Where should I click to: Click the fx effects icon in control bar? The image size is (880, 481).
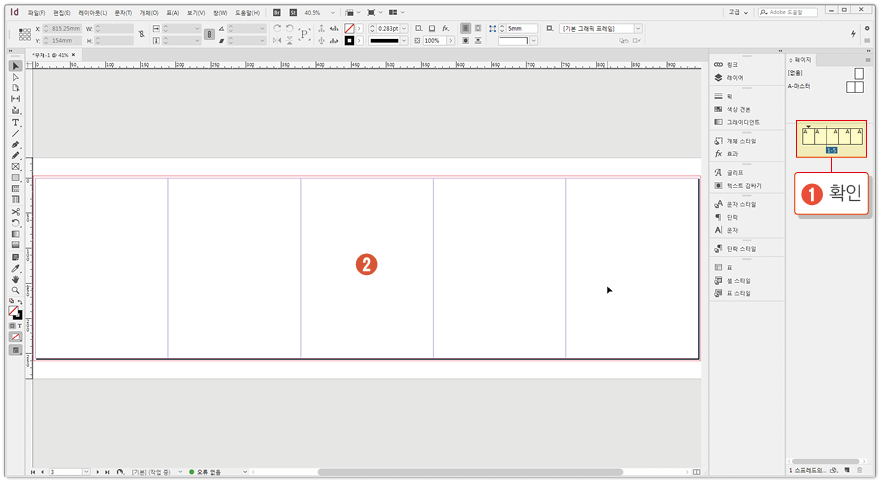click(446, 28)
